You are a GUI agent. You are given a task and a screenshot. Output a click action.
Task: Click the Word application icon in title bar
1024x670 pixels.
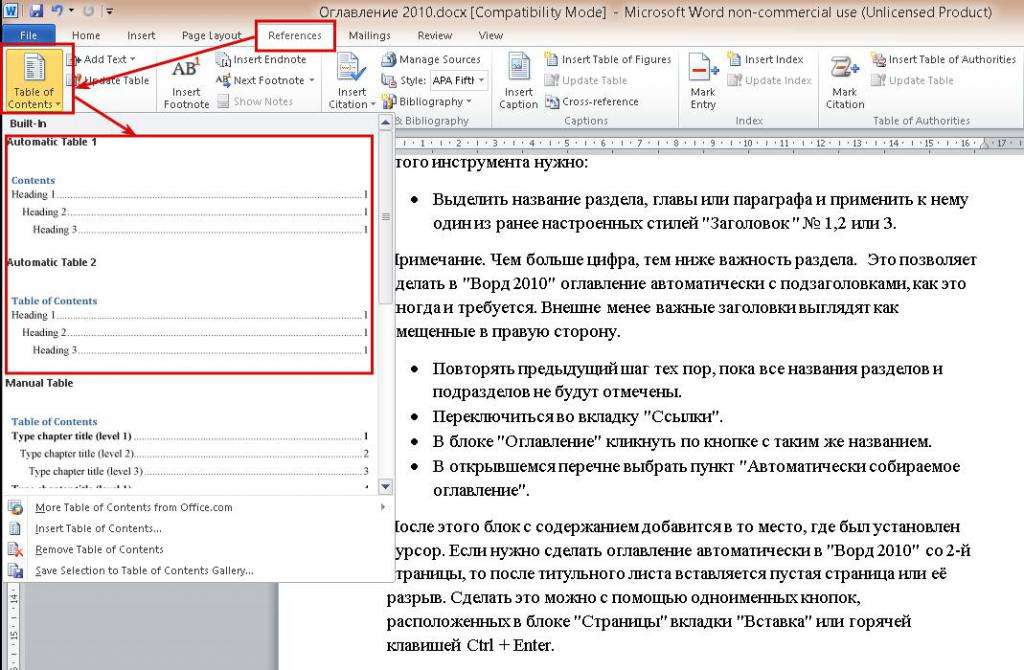coord(13,10)
